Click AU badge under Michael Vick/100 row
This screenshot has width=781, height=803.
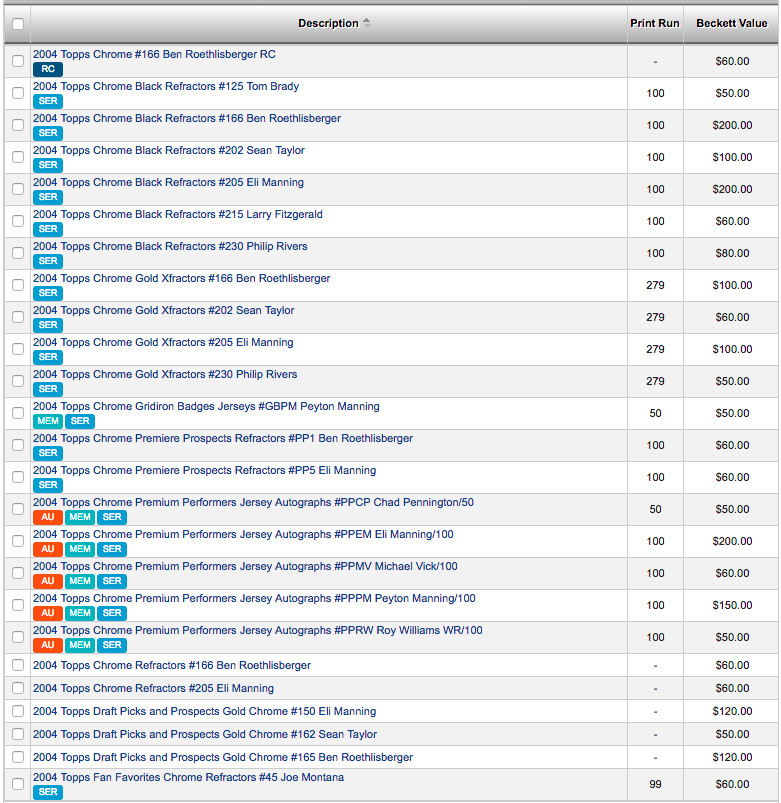48,581
